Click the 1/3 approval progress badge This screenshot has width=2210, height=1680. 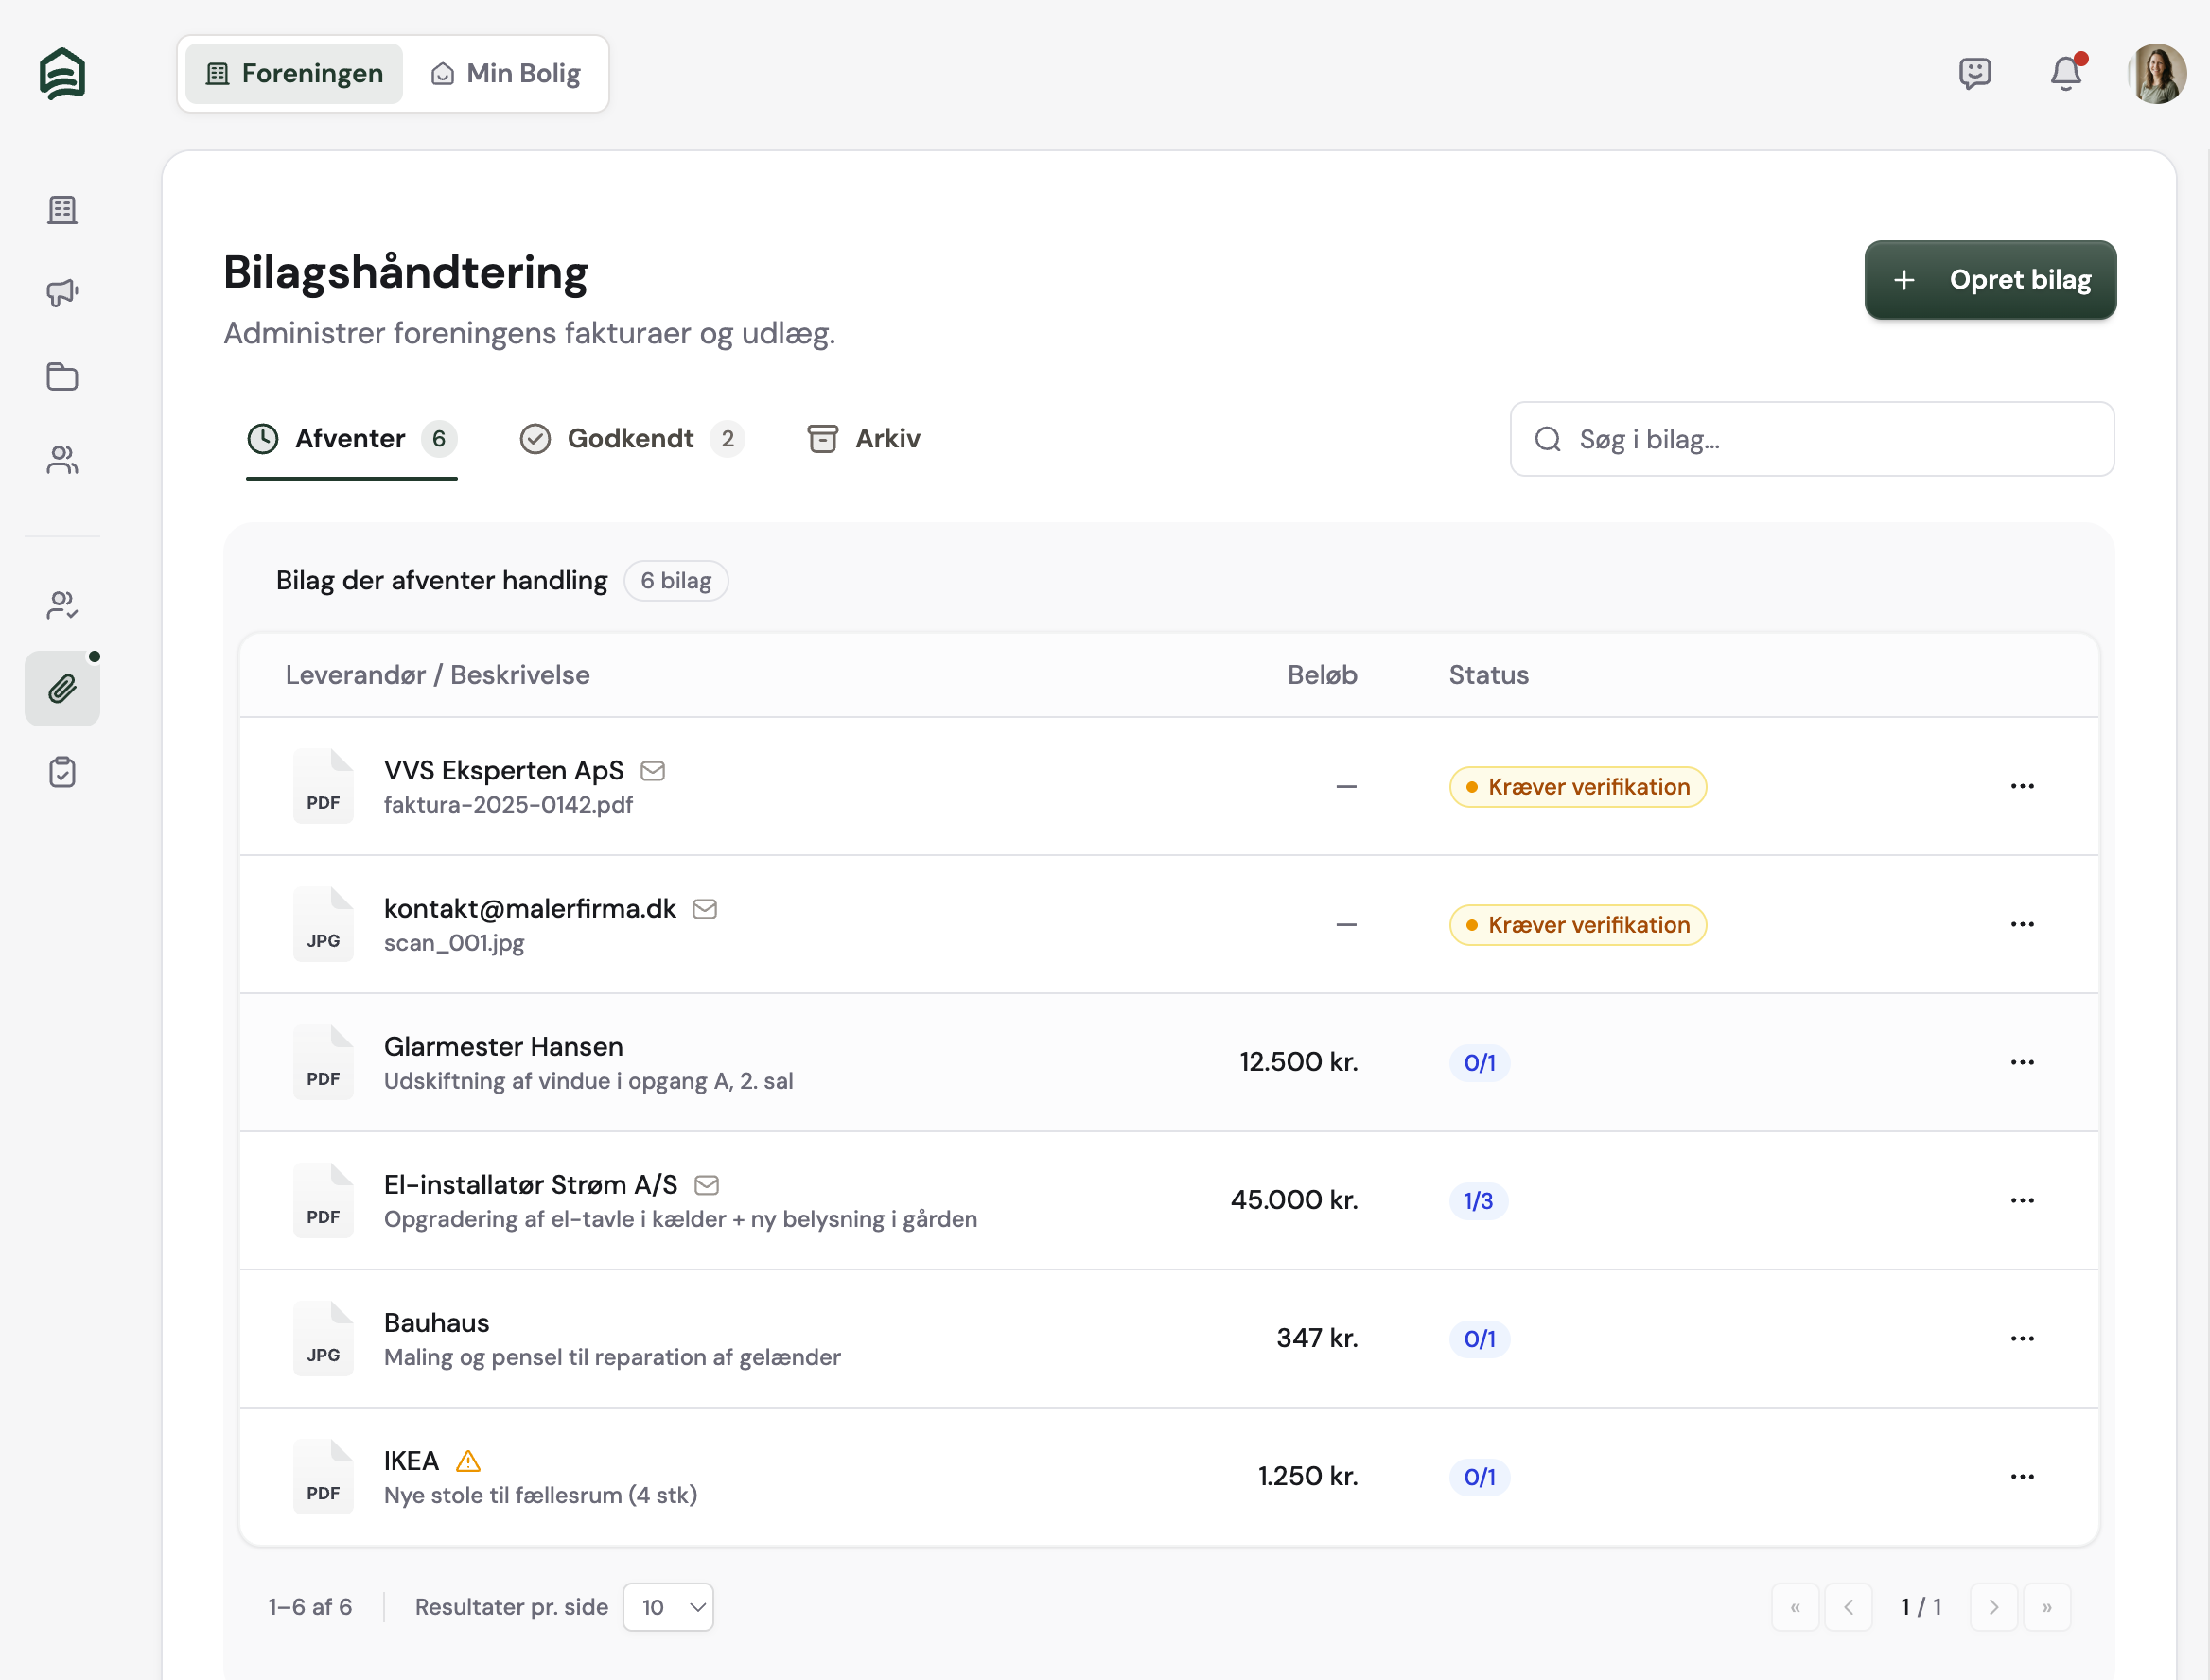pyautogui.click(x=1478, y=1200)
